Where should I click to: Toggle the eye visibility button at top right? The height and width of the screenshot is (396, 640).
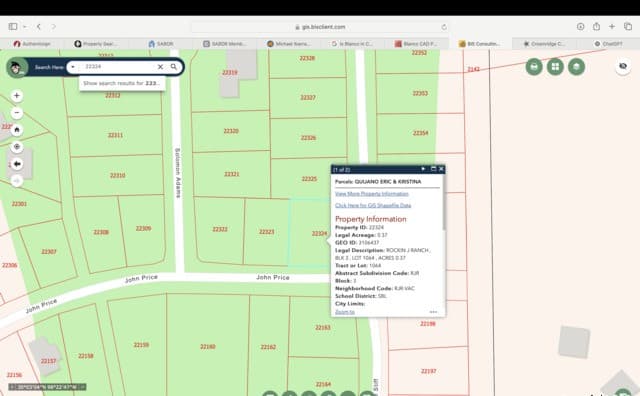pyautogui.click(x=623, y=66)
